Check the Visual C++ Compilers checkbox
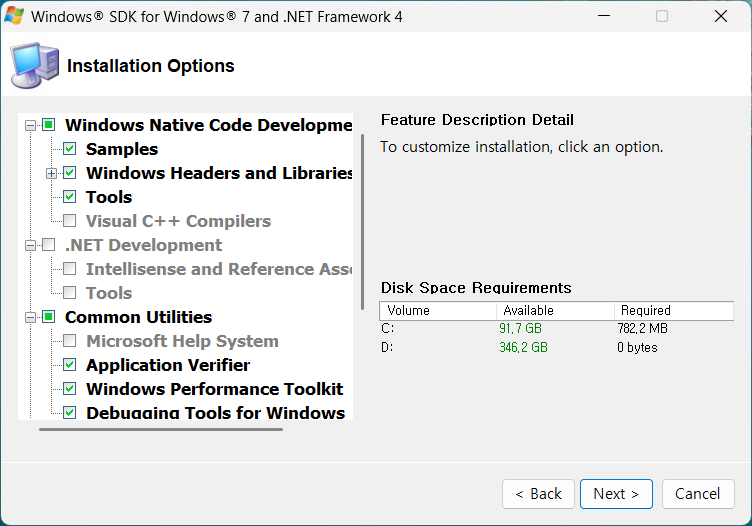 (x=70, y=221)
